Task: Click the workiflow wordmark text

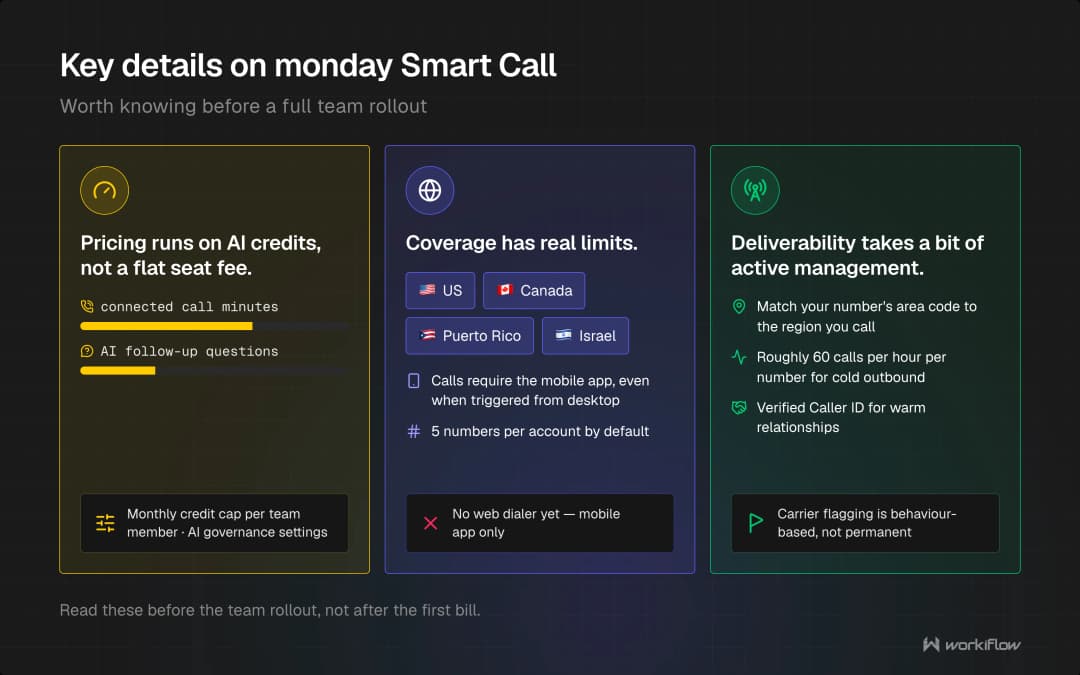Action: click(982, 645)
